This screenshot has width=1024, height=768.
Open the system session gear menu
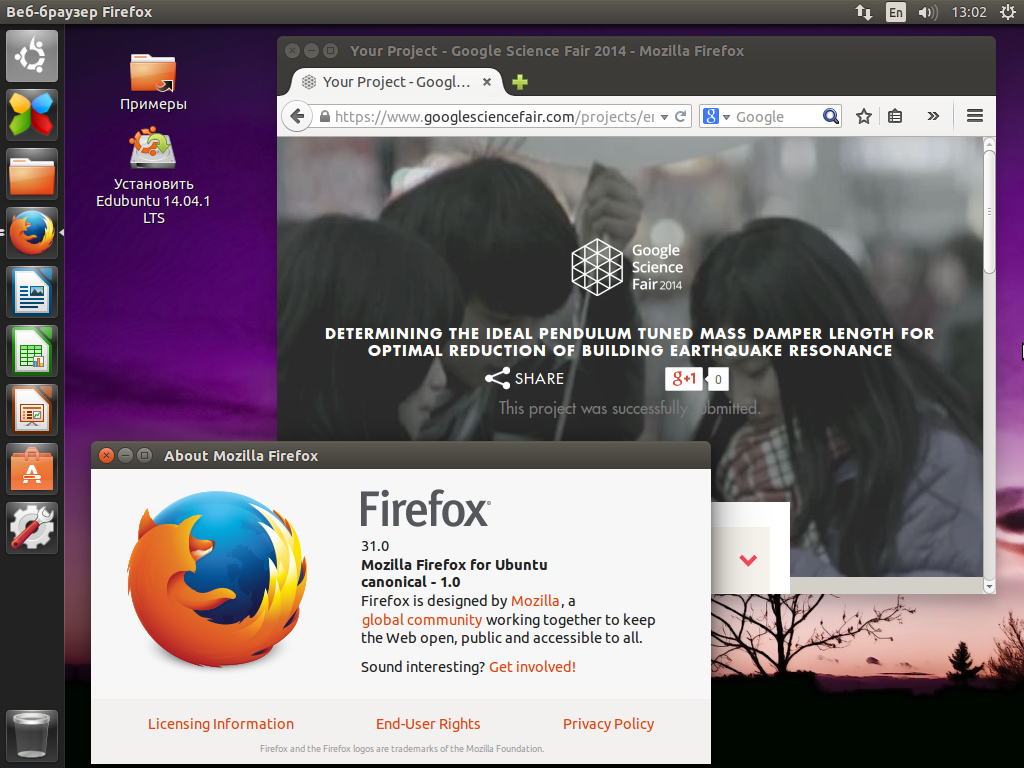point(1008,12)
